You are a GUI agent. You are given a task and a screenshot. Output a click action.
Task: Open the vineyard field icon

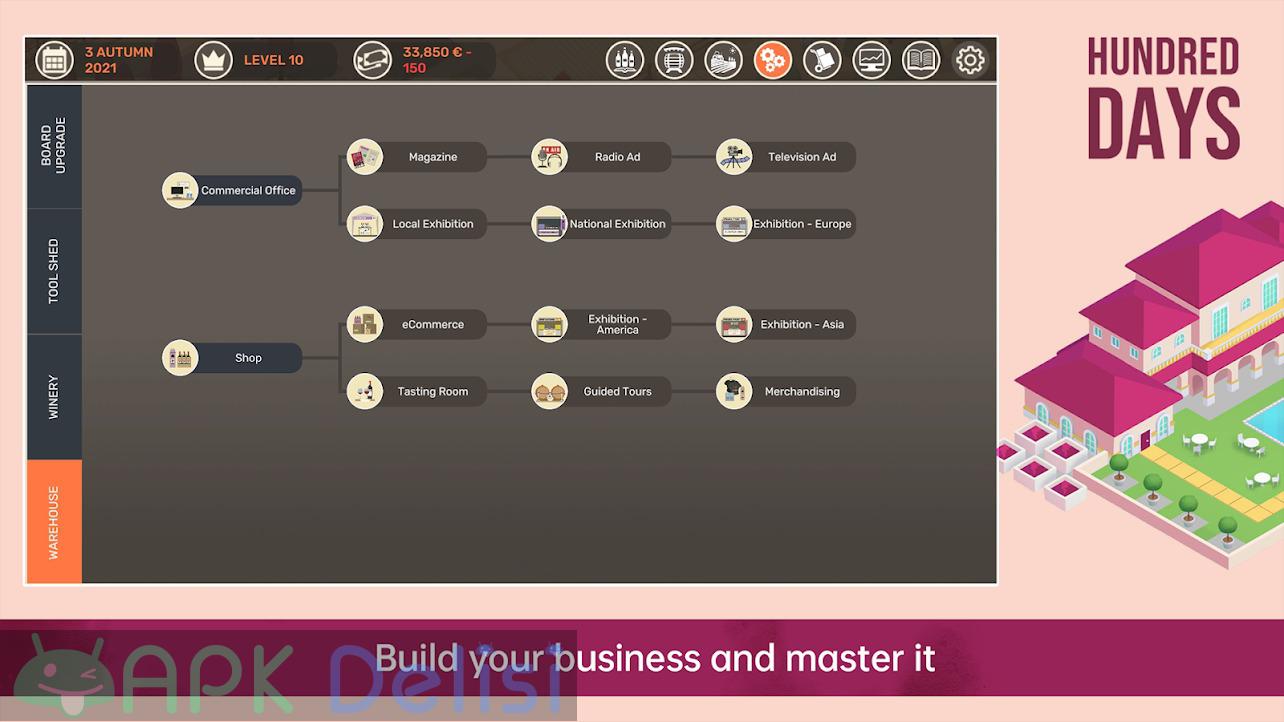click(723, 60)
